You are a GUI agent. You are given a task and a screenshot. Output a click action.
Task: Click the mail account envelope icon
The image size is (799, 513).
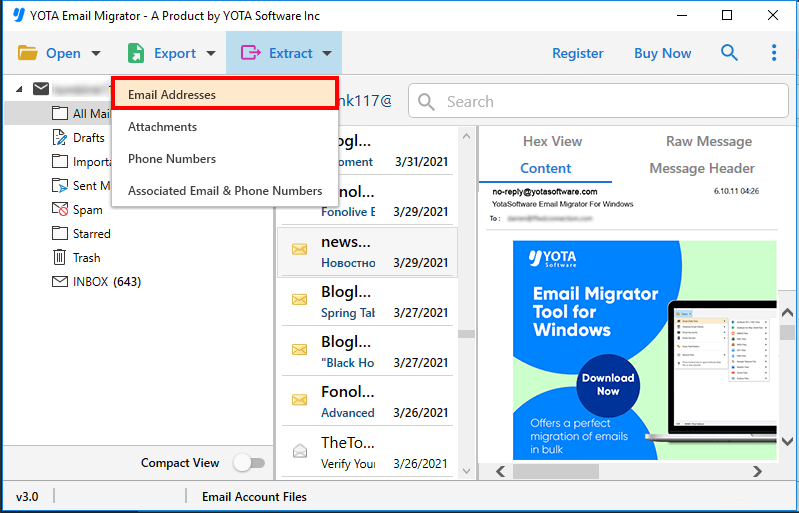tap(41, 89)
